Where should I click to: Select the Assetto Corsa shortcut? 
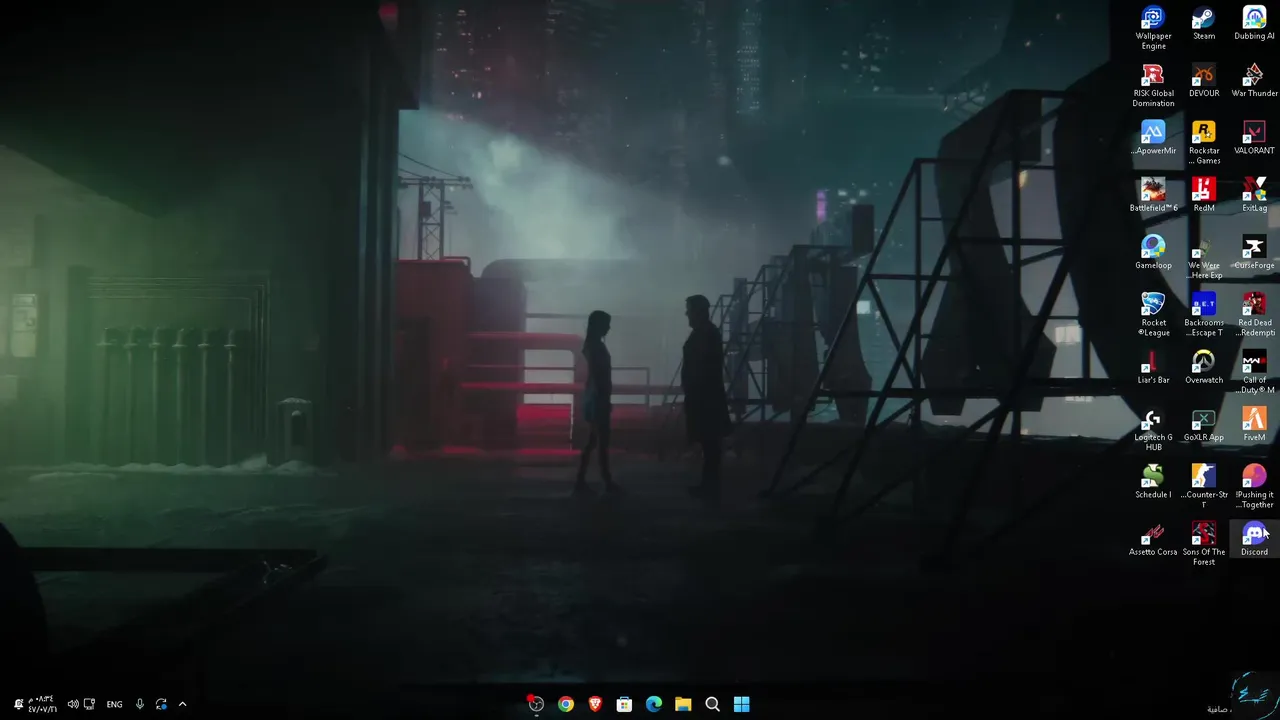click(x=1153, y=539)
